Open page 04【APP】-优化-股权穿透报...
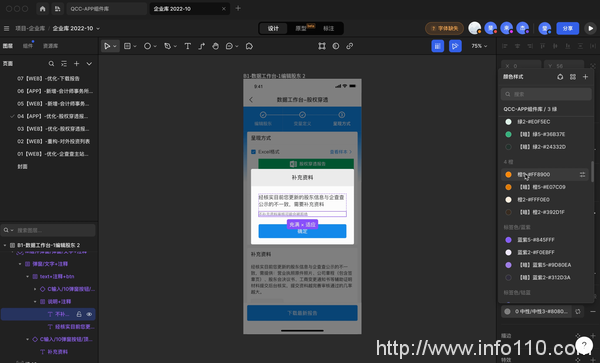 click(52, 116)
